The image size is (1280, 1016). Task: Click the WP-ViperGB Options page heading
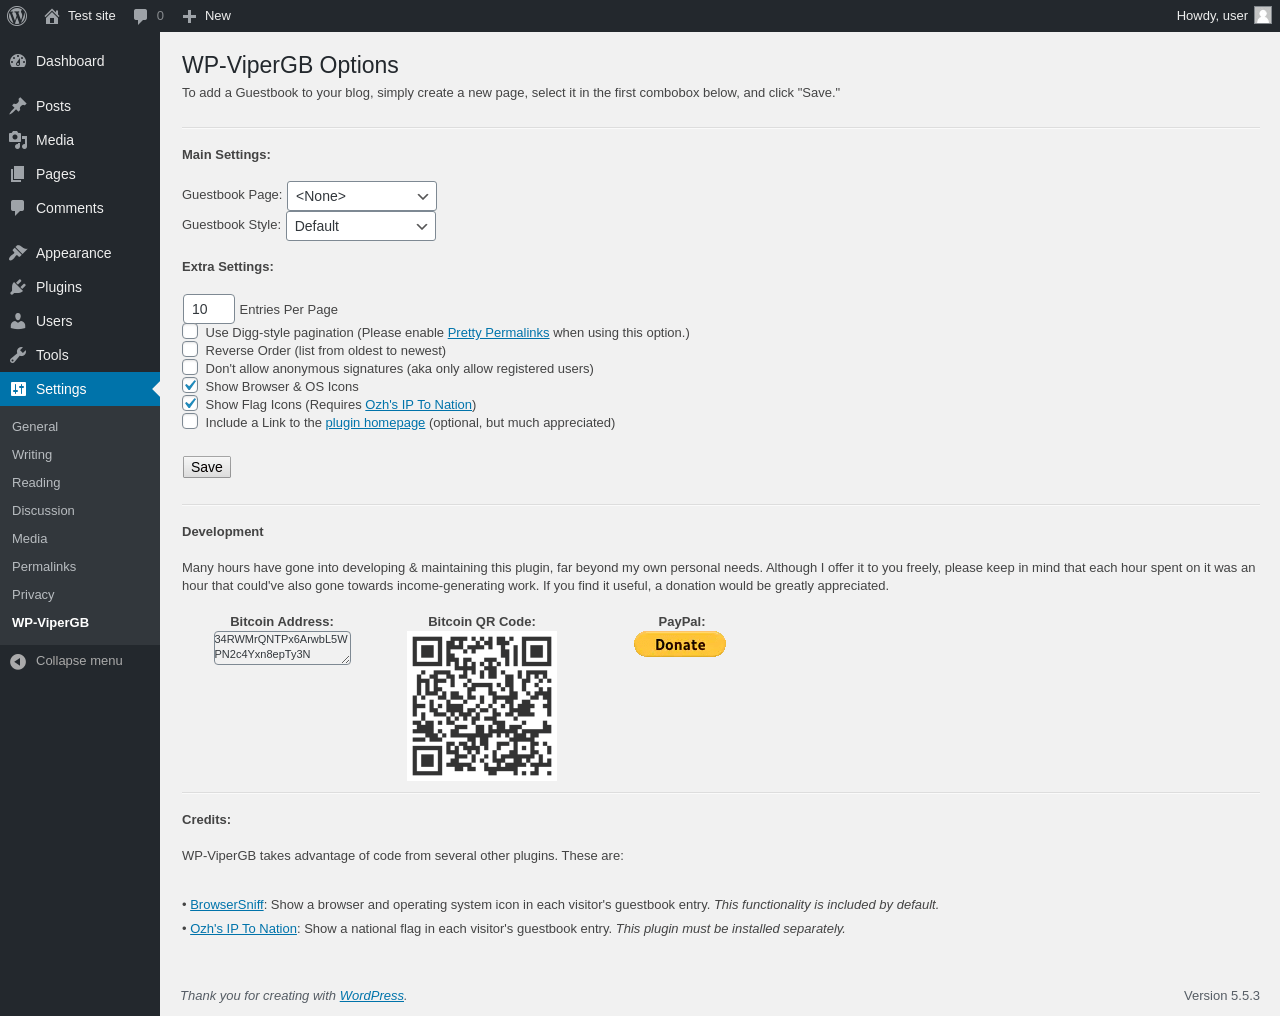click(x=290, y=65)
